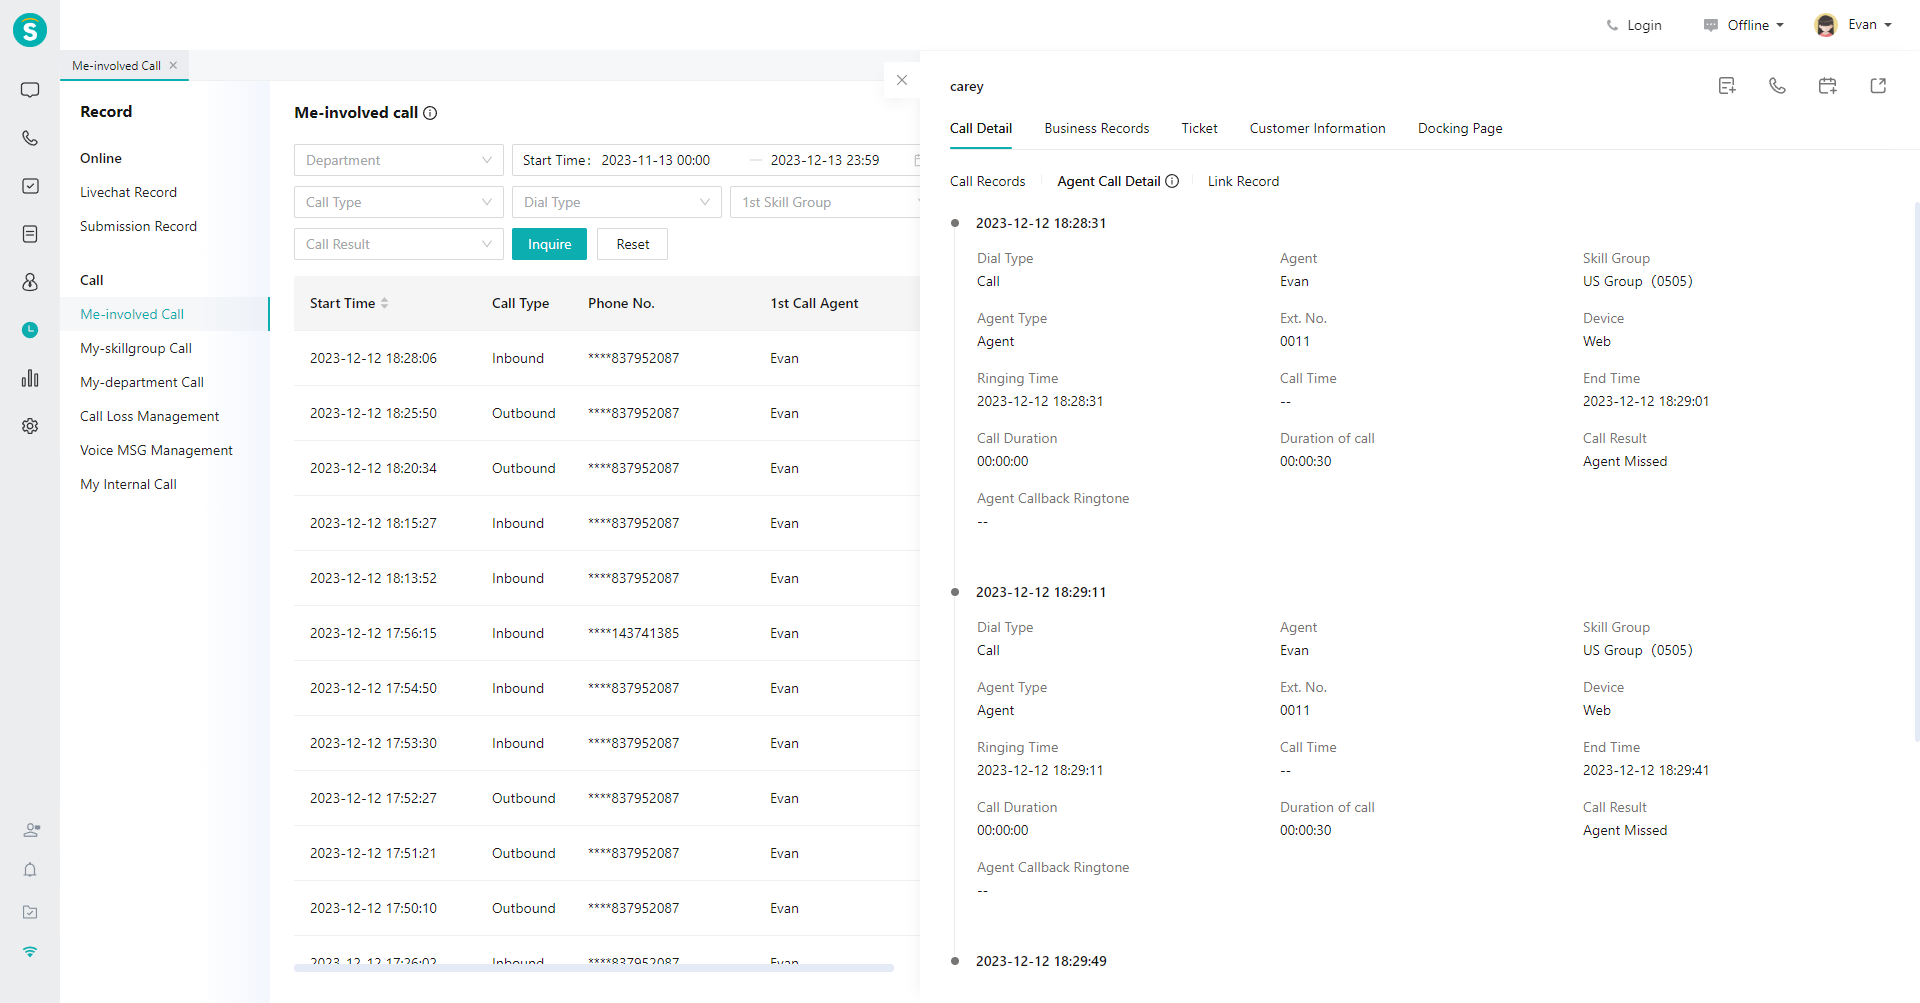Sort by Start Time column arrows
The image size is (1920, 1003).
coord(384,303)
